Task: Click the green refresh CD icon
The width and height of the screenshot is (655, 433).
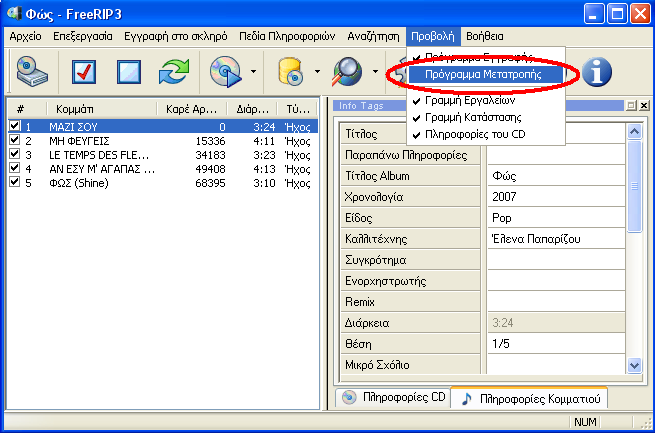Action: click(174, 72)
